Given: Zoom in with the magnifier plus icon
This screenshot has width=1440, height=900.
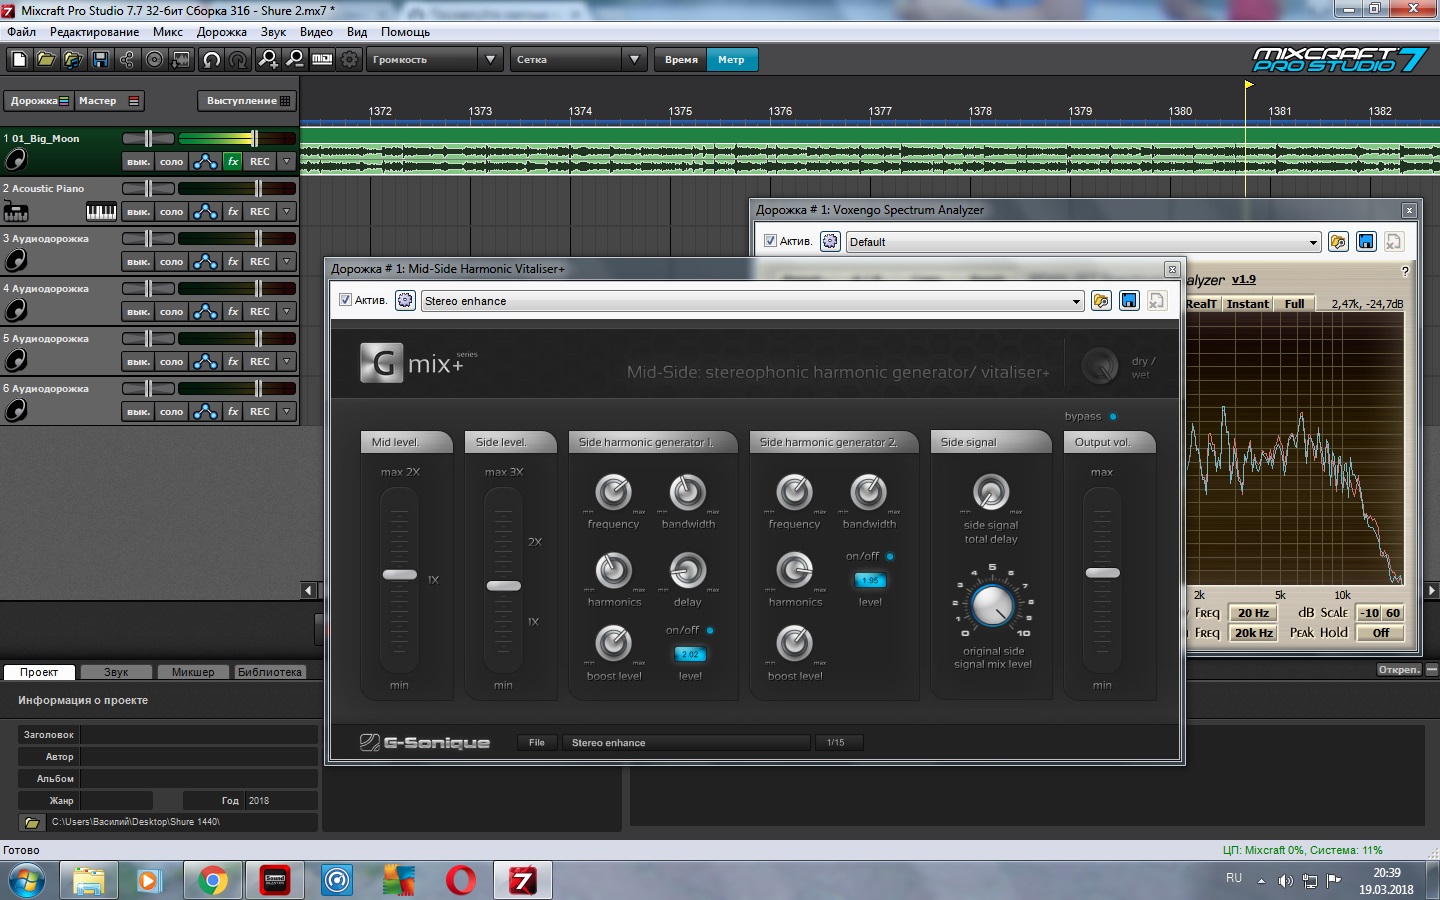Looking at the screenshot, I should click(x=268, y=60).
